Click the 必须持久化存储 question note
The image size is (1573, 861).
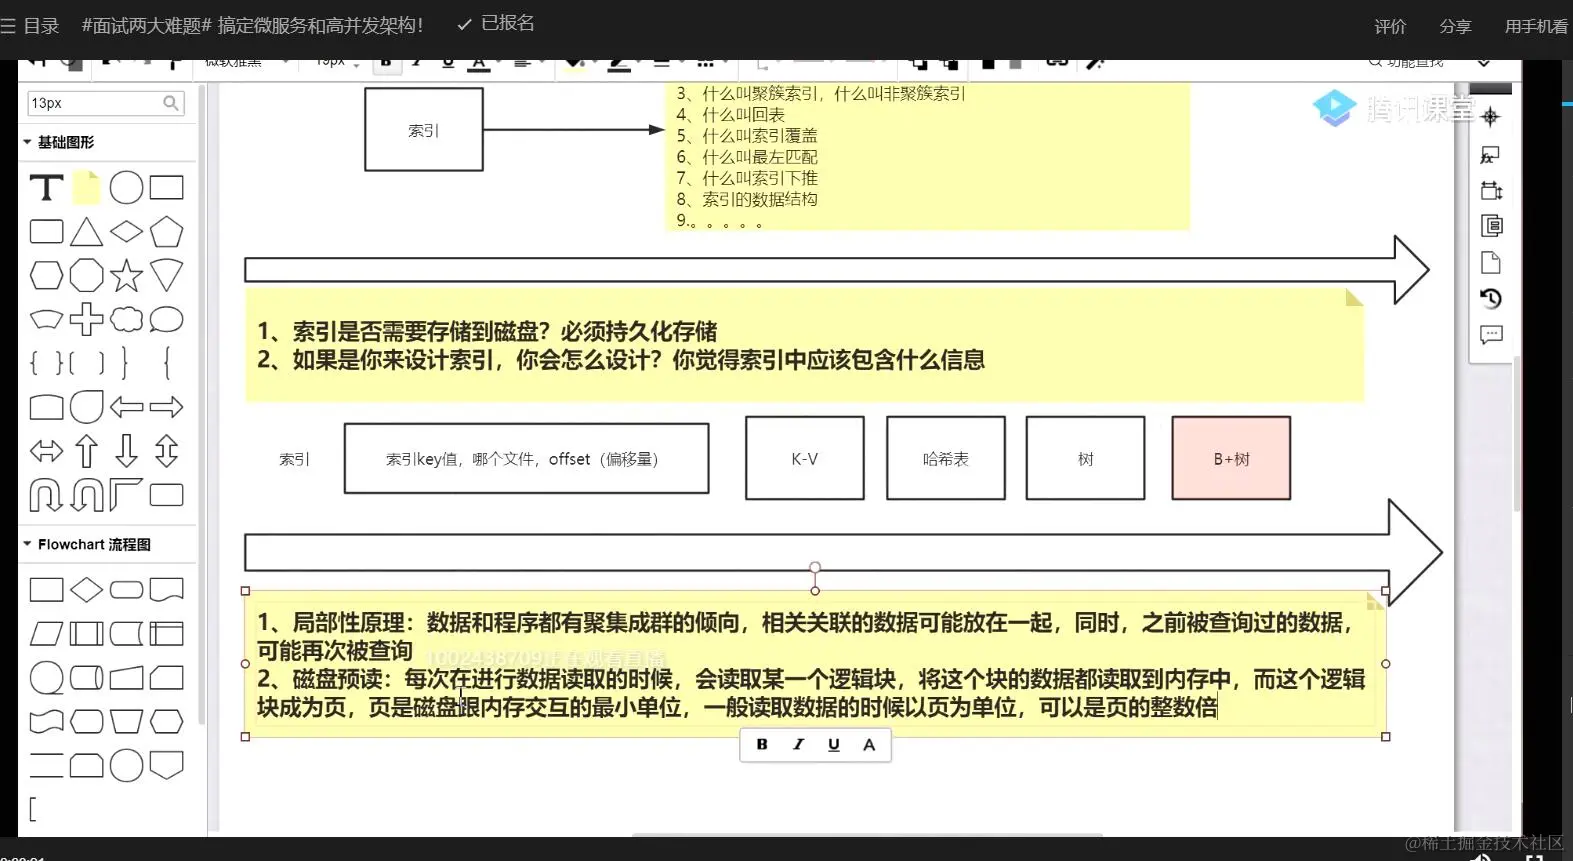tap(804, 346)
